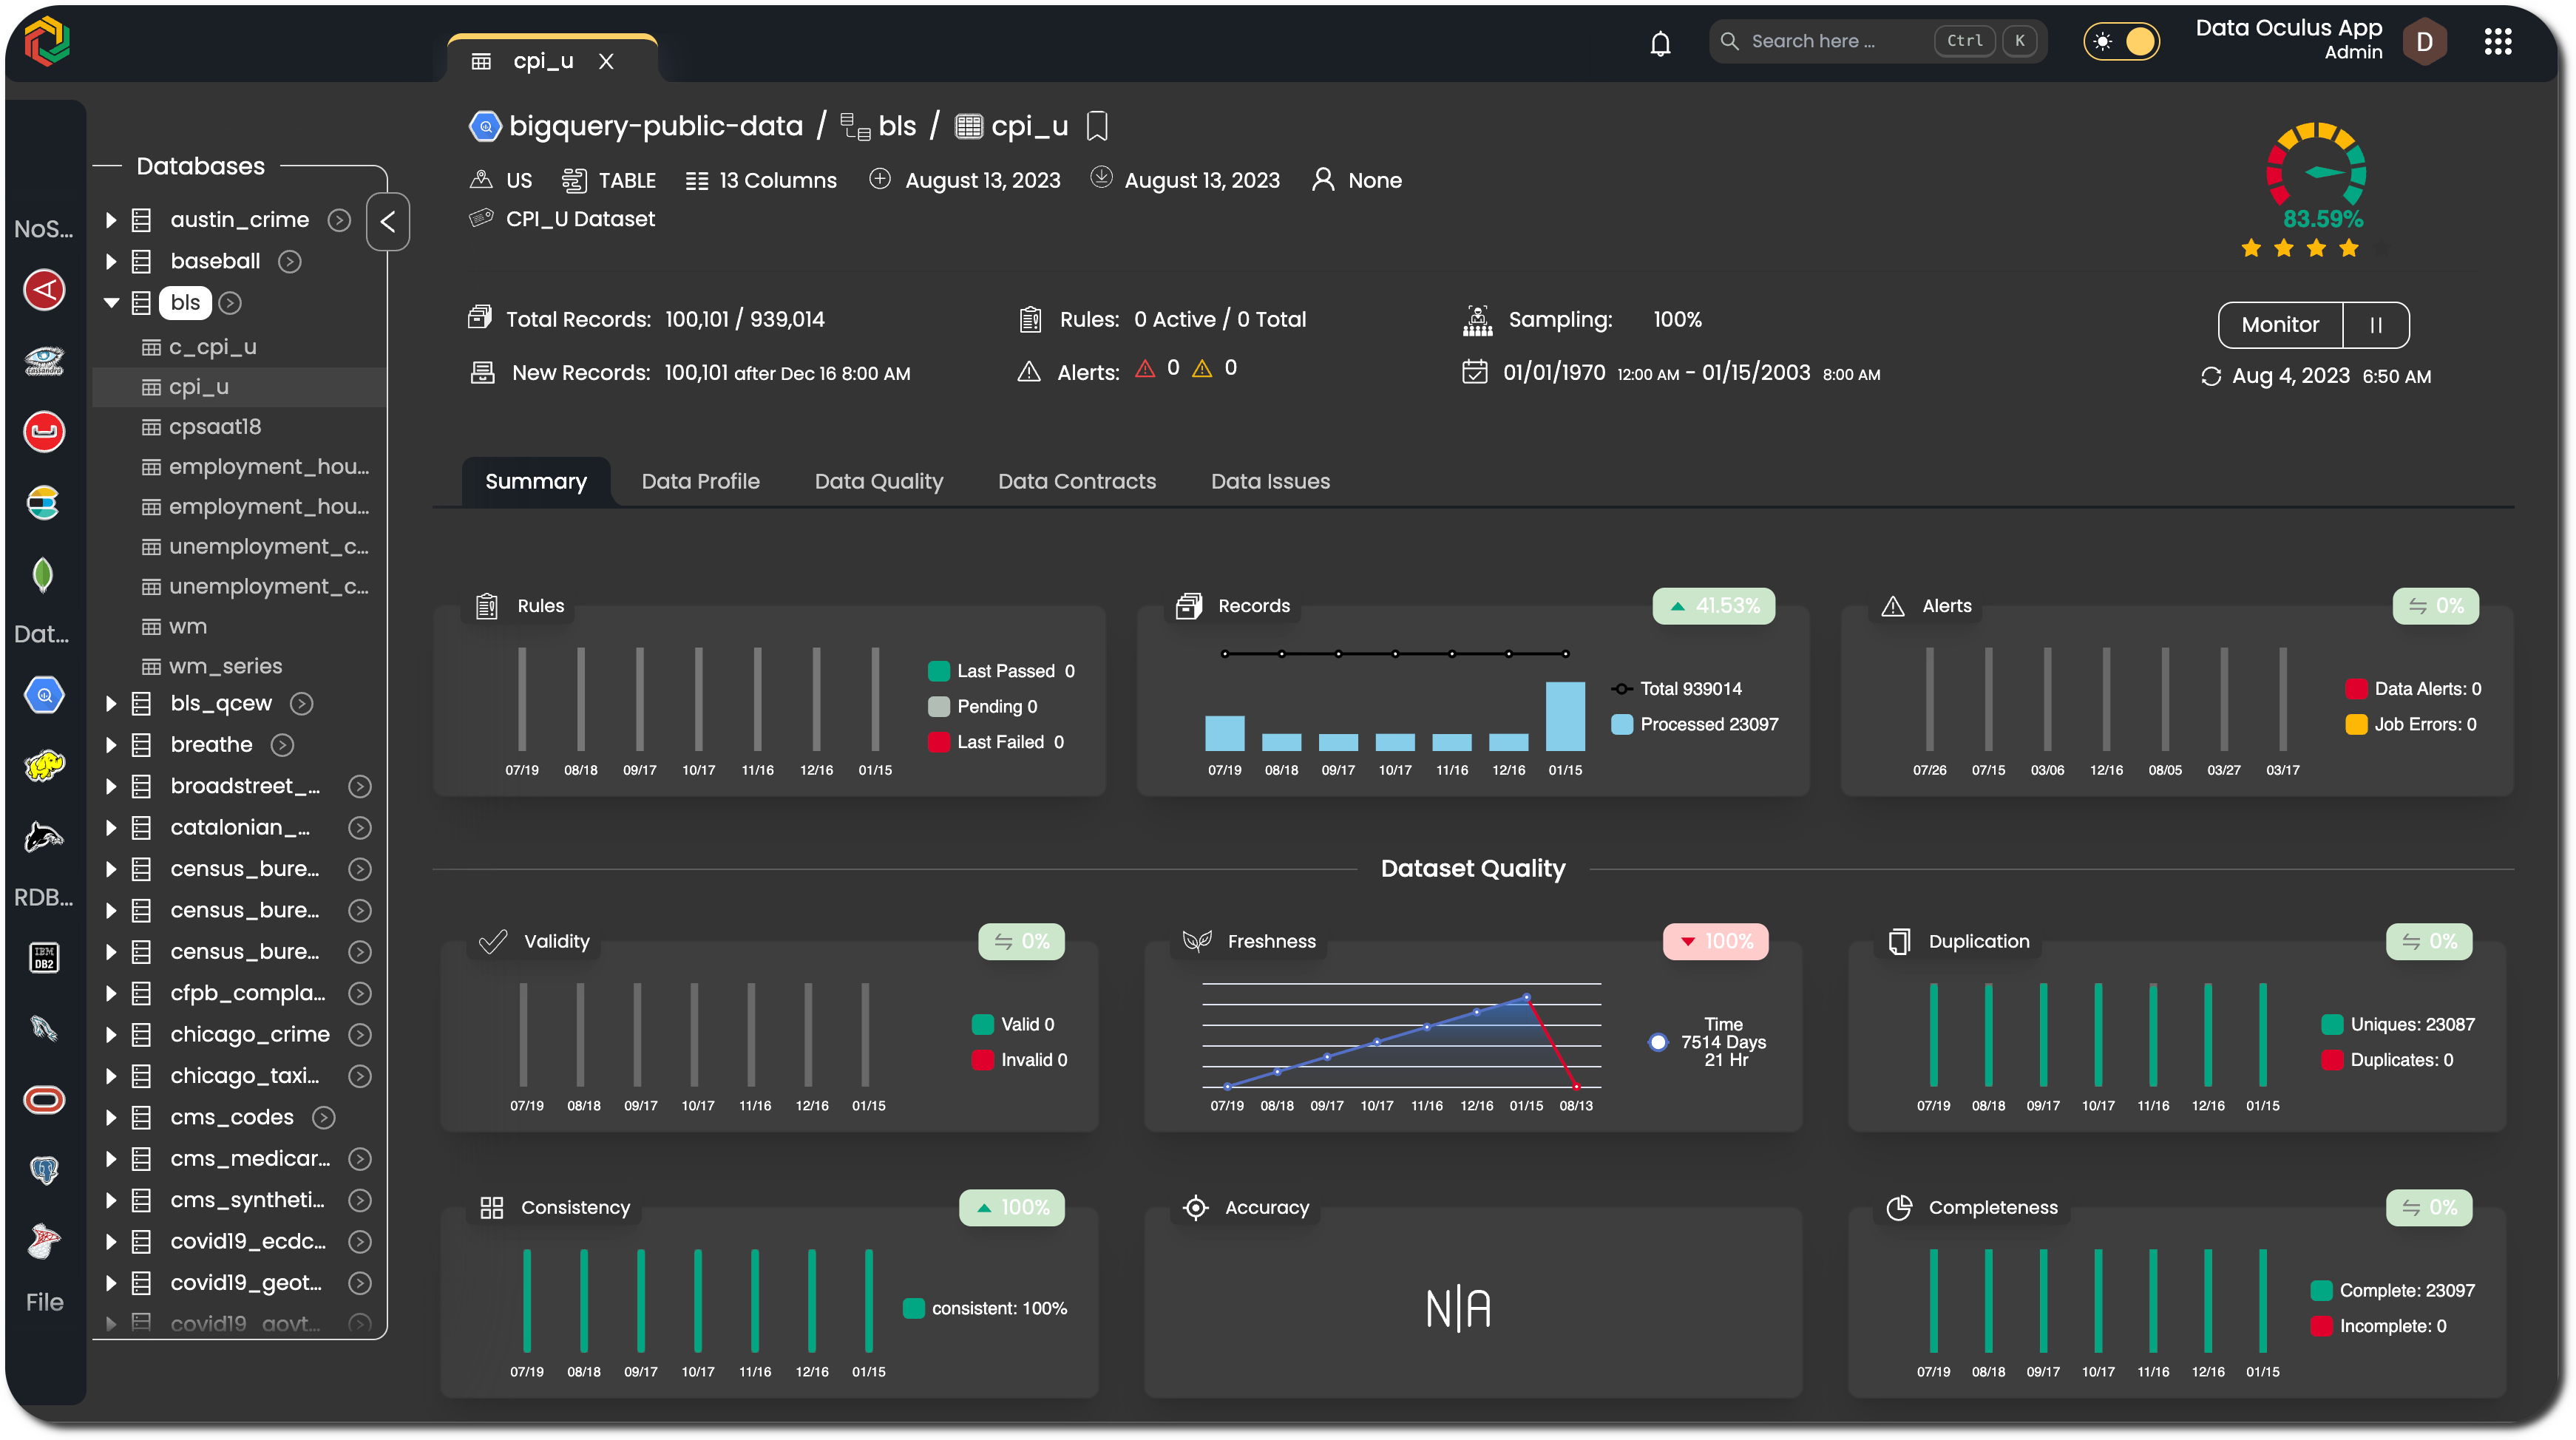Open the MySQL dolphin-style icon
Viewport: 2576px width, 1440px height.
[x=44, y=837]
